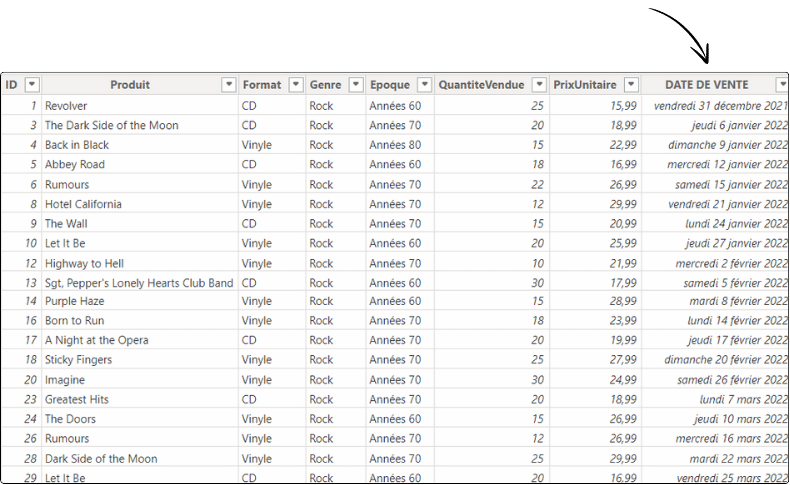
Task: Select the Sgt. Pepper's Lonely Hearts Club Band cell
Action: tap(139, 283)
